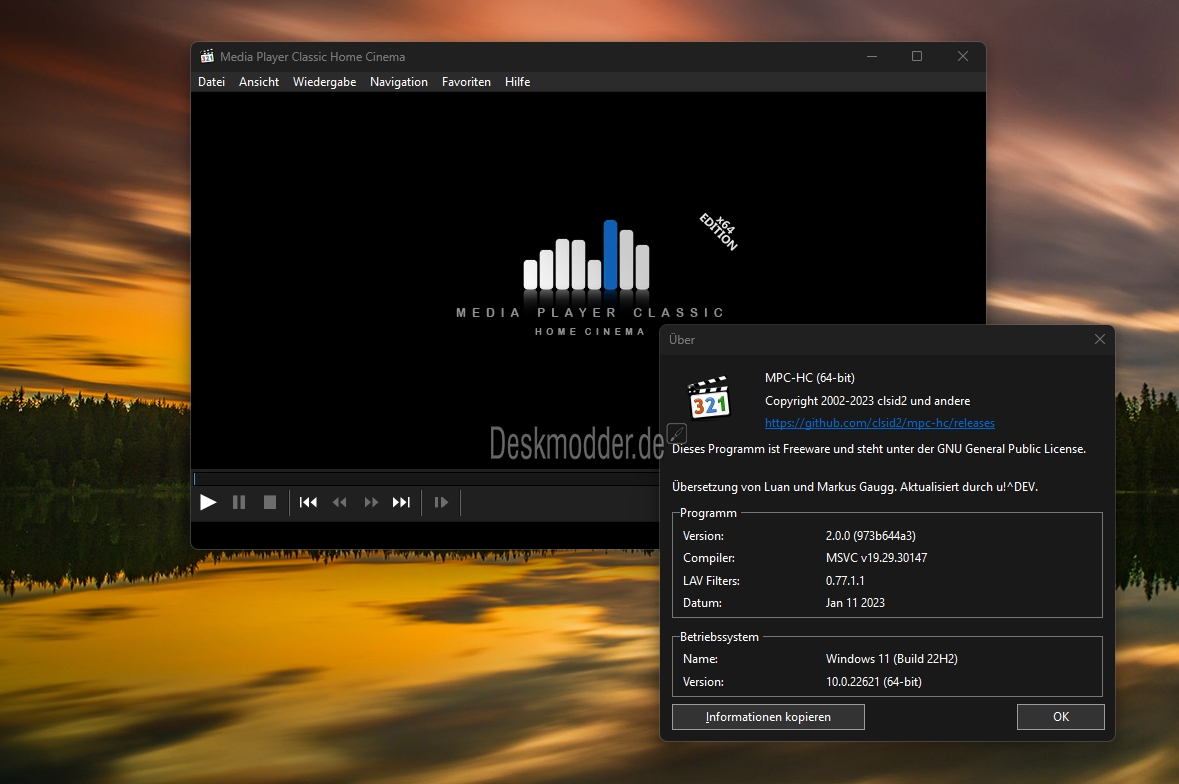The width and height of the screenshot is (1179, 784).
Task: Click the small pencil edit icon
Action: coord(677,433)
